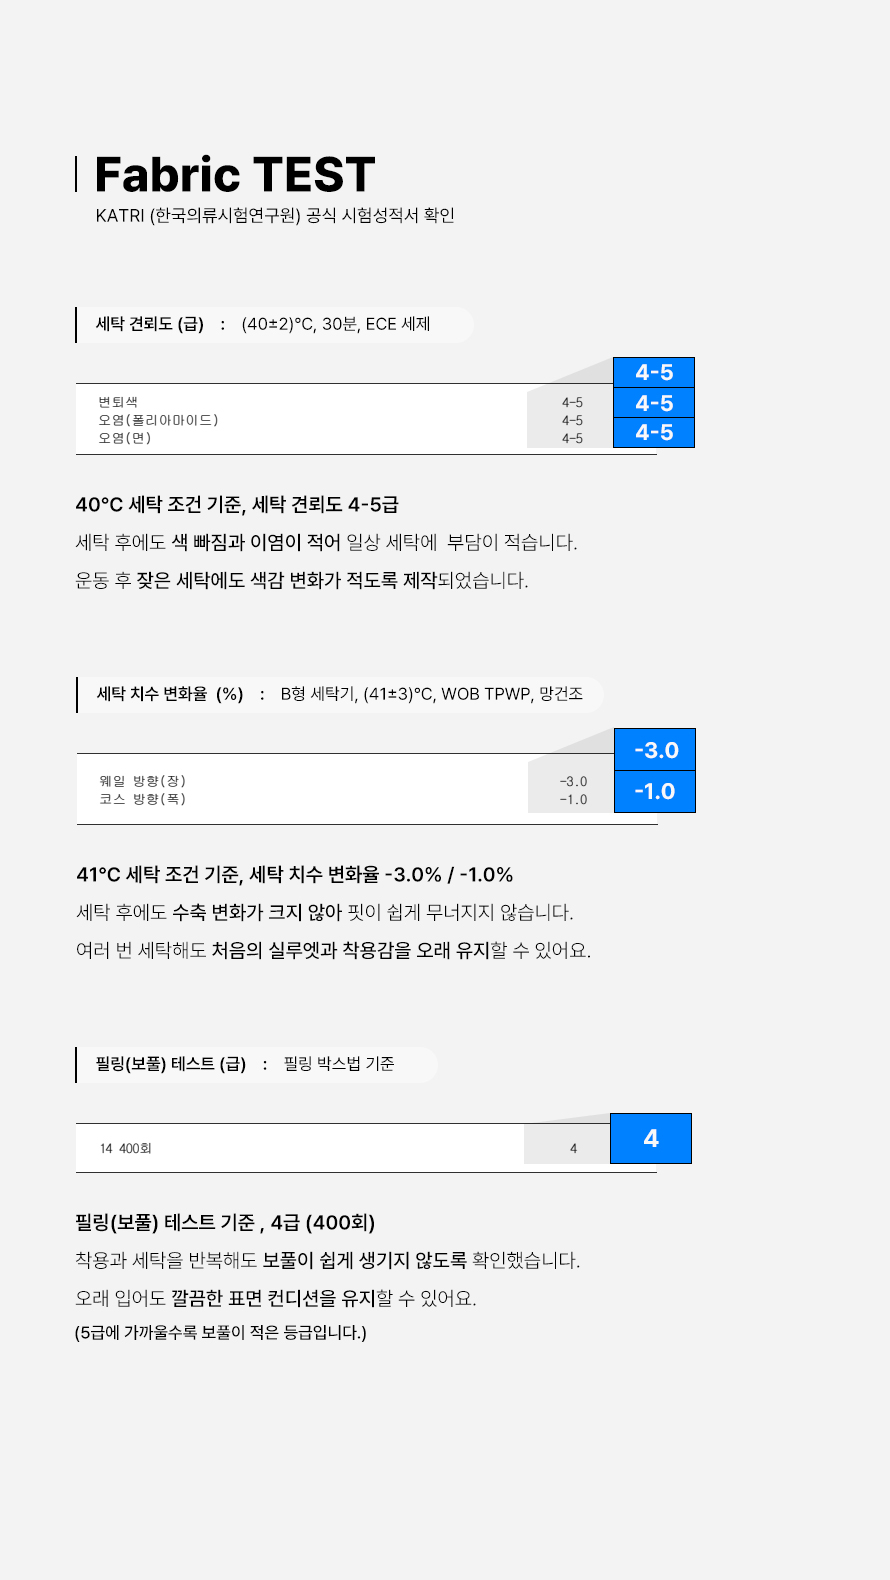
Task: Click the gray 4-5 value beside 오염(폴리아마이드)
Action: (x=572, y=421)
